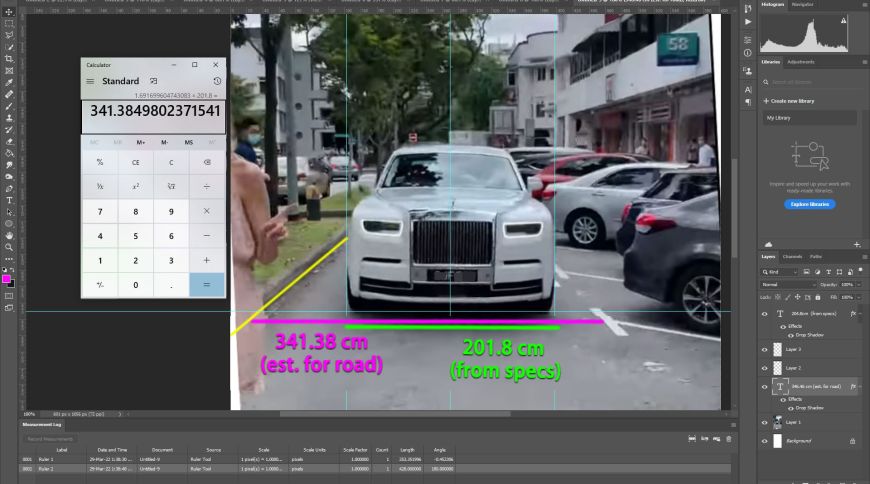The width and height of the screenshot is (870, 484).
Task: Select the Eraser tool
Action: (9, 142)
